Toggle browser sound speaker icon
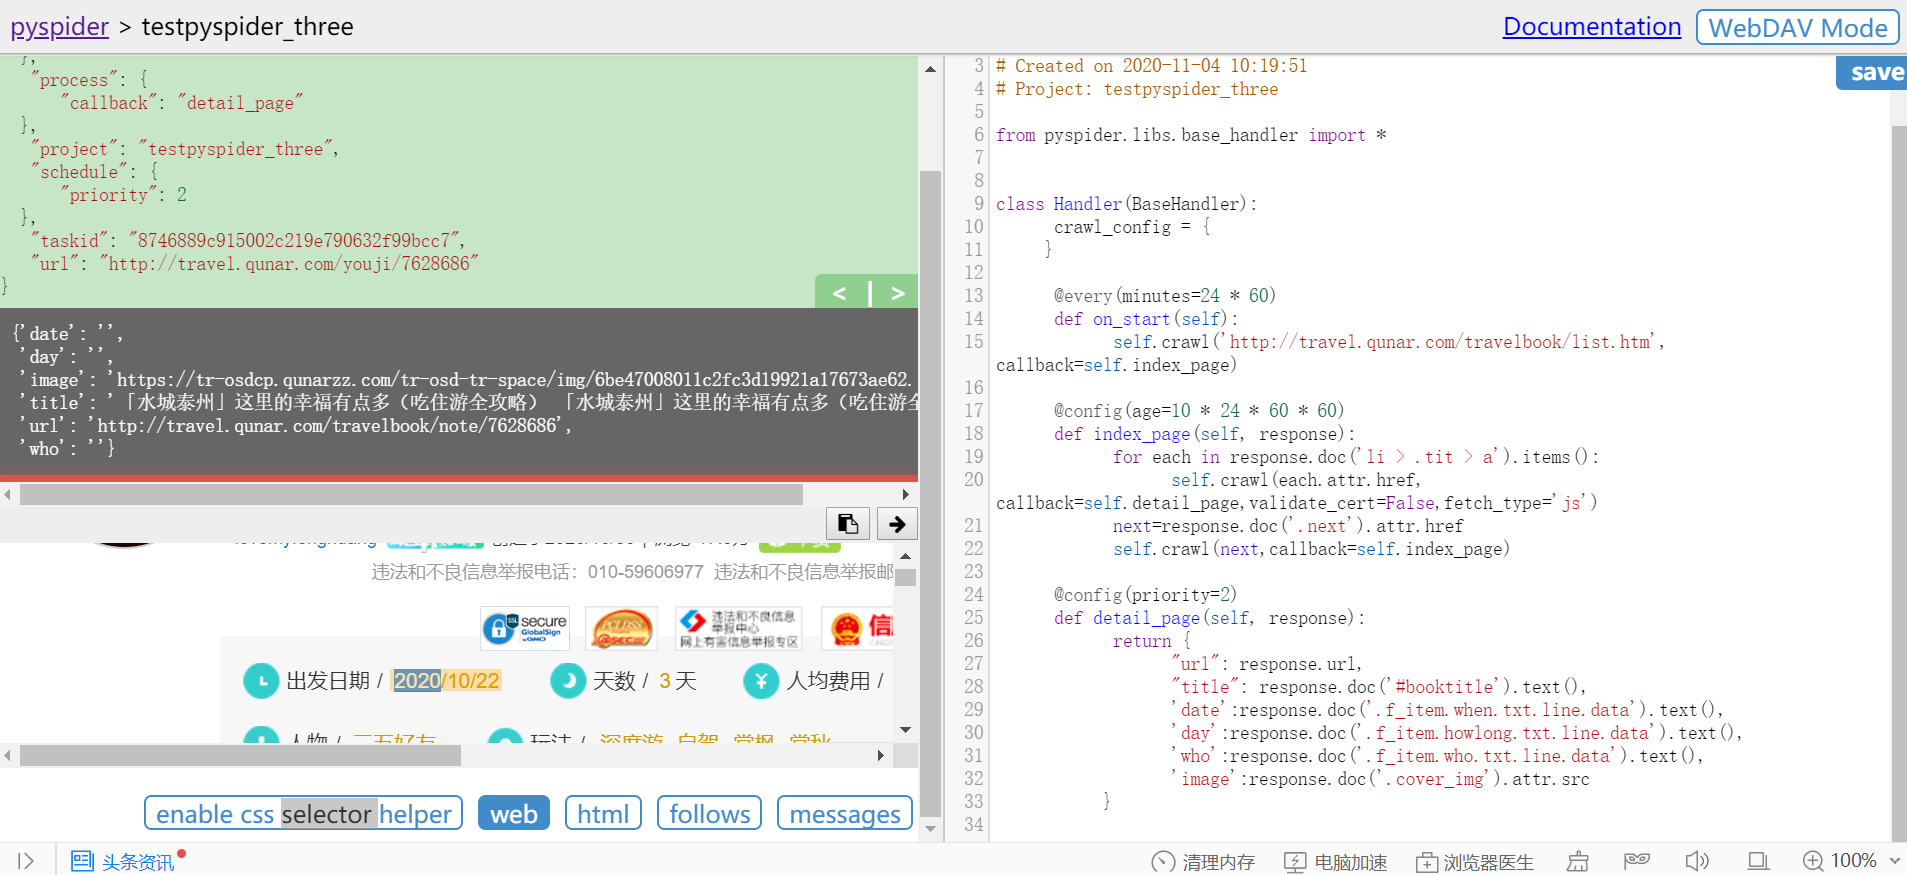This screenshot has height=875, width=1907. pyautogui.click(x=1697, y=861)
